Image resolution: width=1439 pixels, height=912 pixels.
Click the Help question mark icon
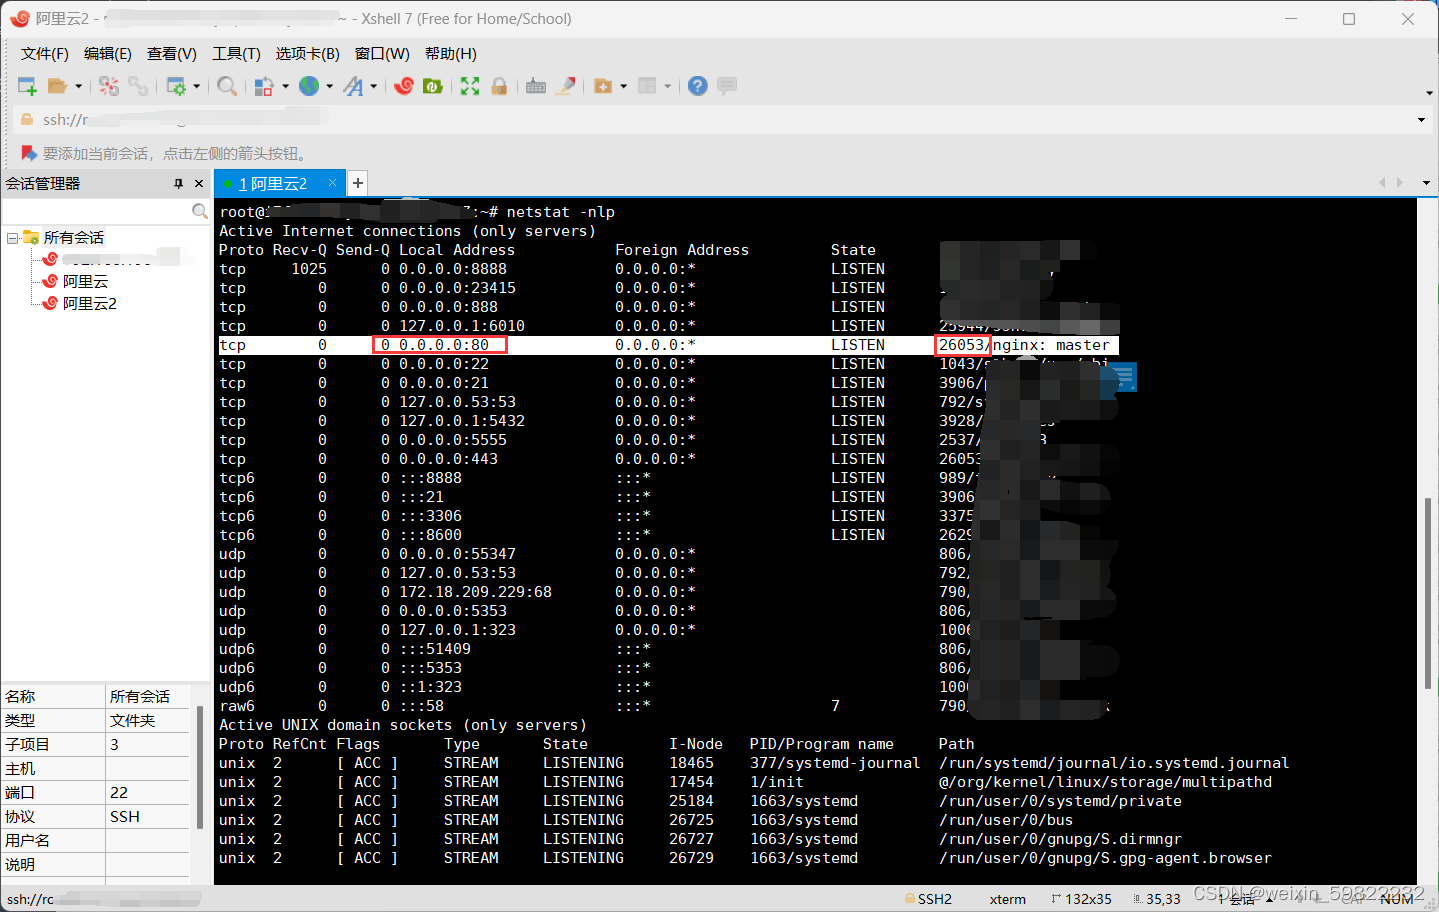click(x=696, y=86)
